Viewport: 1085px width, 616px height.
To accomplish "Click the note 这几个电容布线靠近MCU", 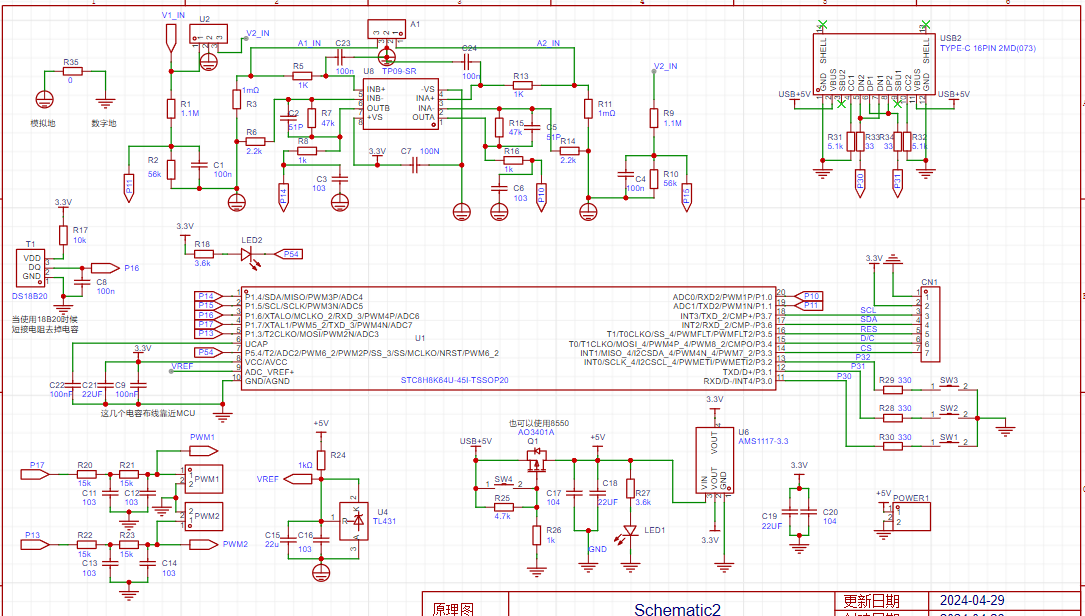I will pyautogui.click(x=148, y=413).
